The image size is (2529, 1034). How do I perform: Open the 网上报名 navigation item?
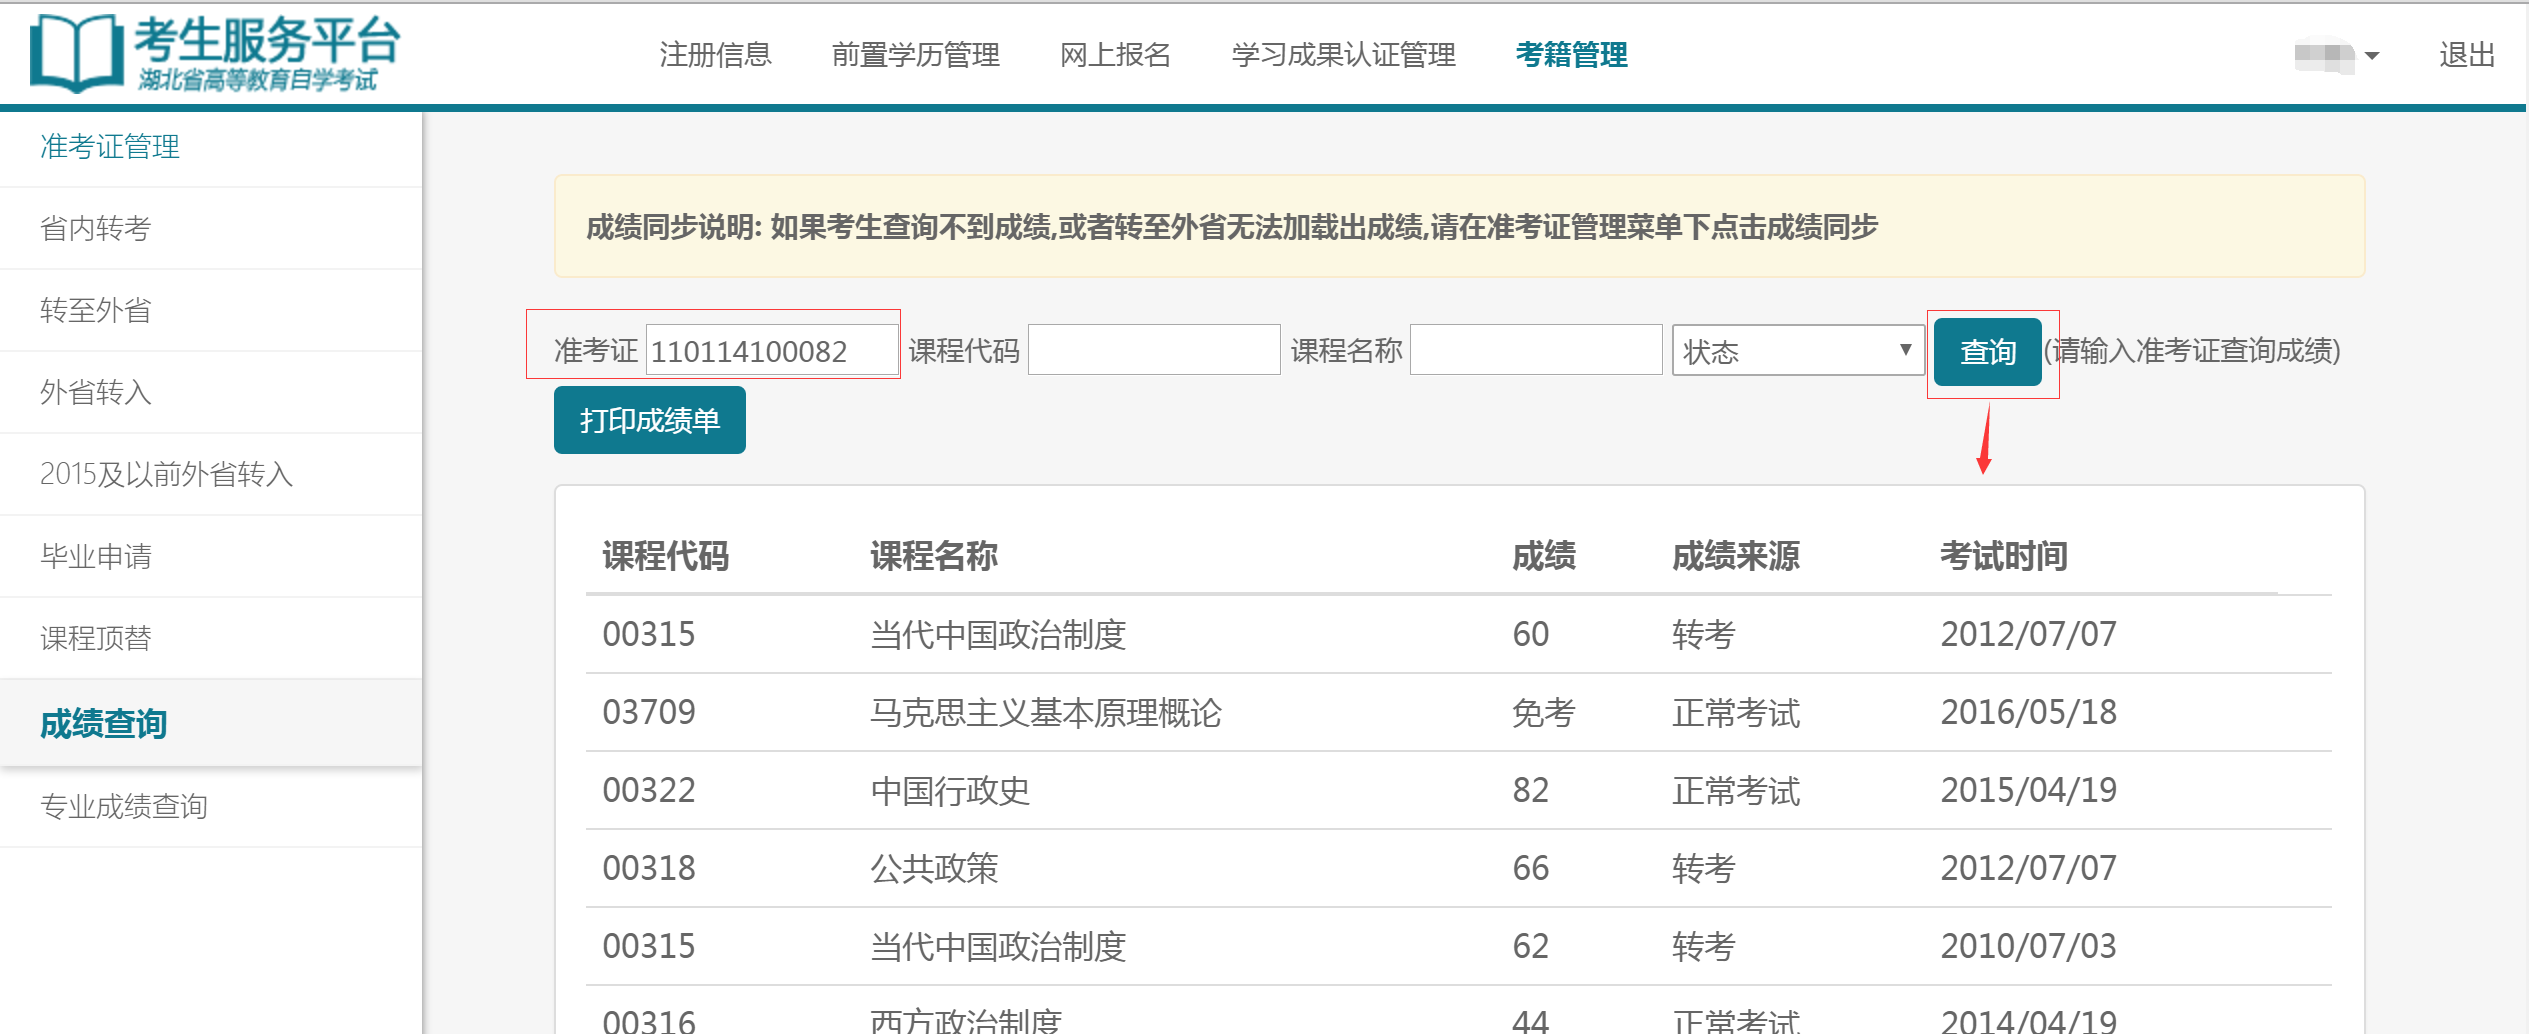(x=1116, y=55)
